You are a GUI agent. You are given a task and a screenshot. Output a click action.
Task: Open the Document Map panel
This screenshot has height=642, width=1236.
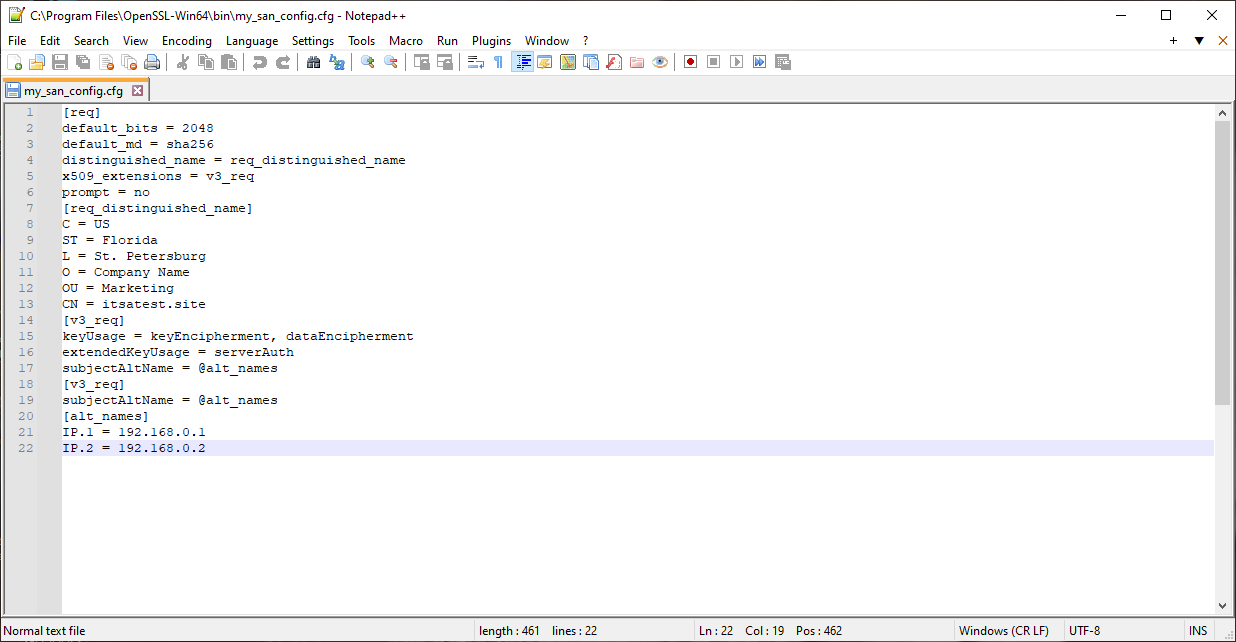567,61
